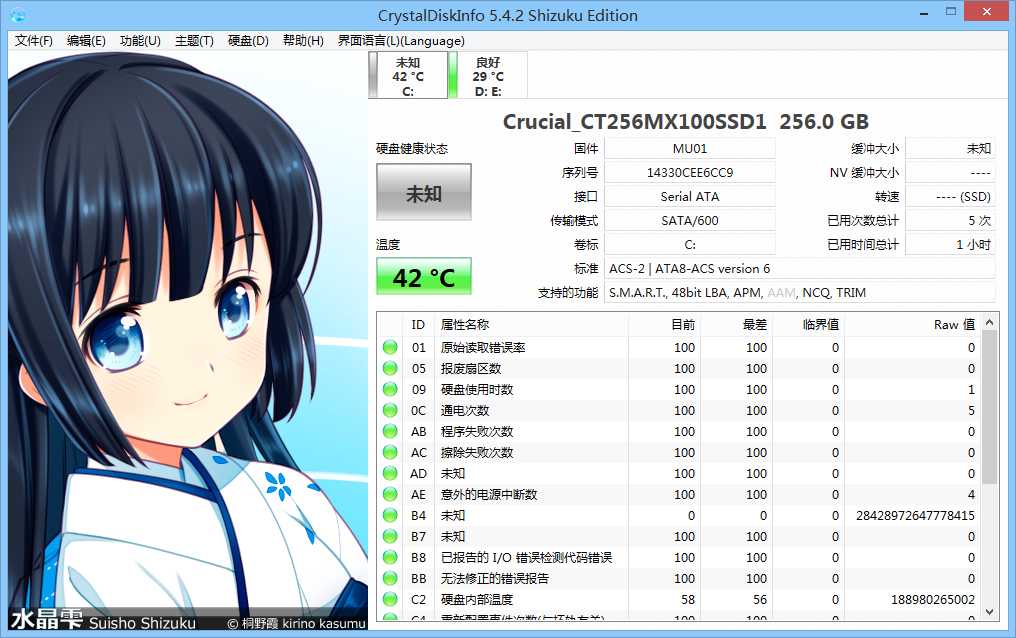1016x638 pixels.
Task: Click the firmware field MU01
Action: [689, 148]
